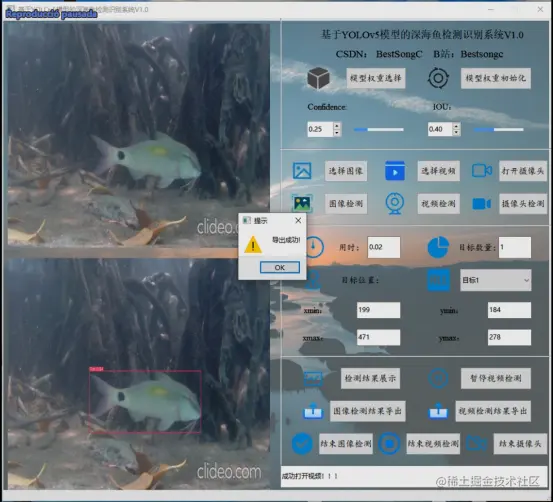554x502 pixels.
Task: Click the circular model initialization icon
Action: (438, 78)
